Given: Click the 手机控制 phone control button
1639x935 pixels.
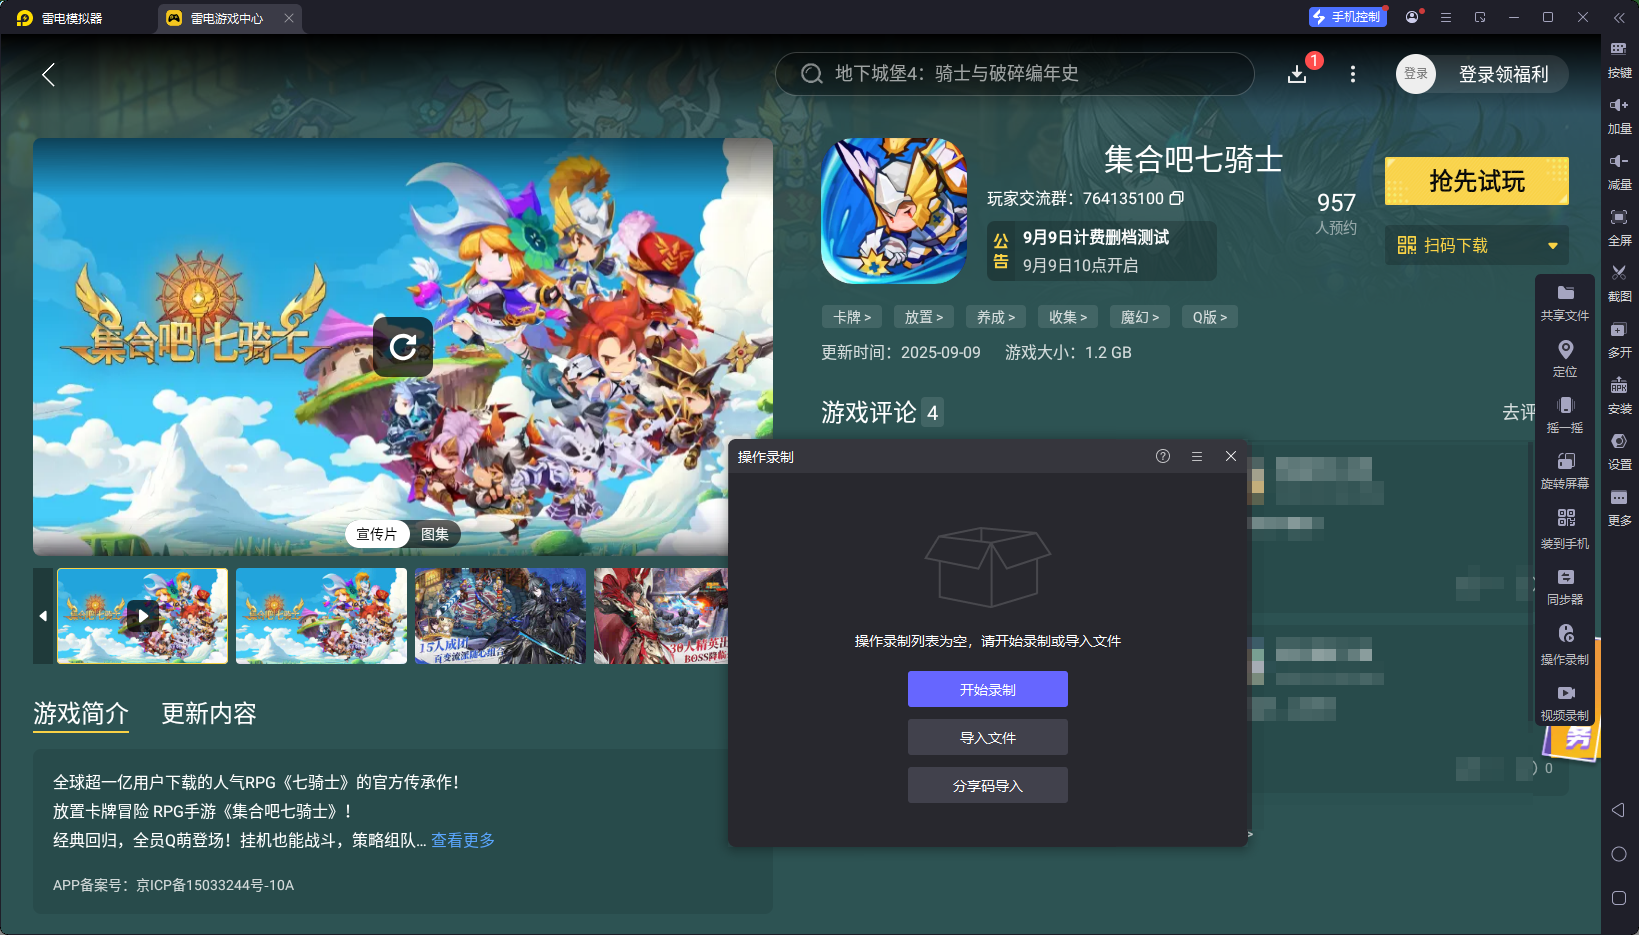Looking at the screenshot, I should point(1347,17).
